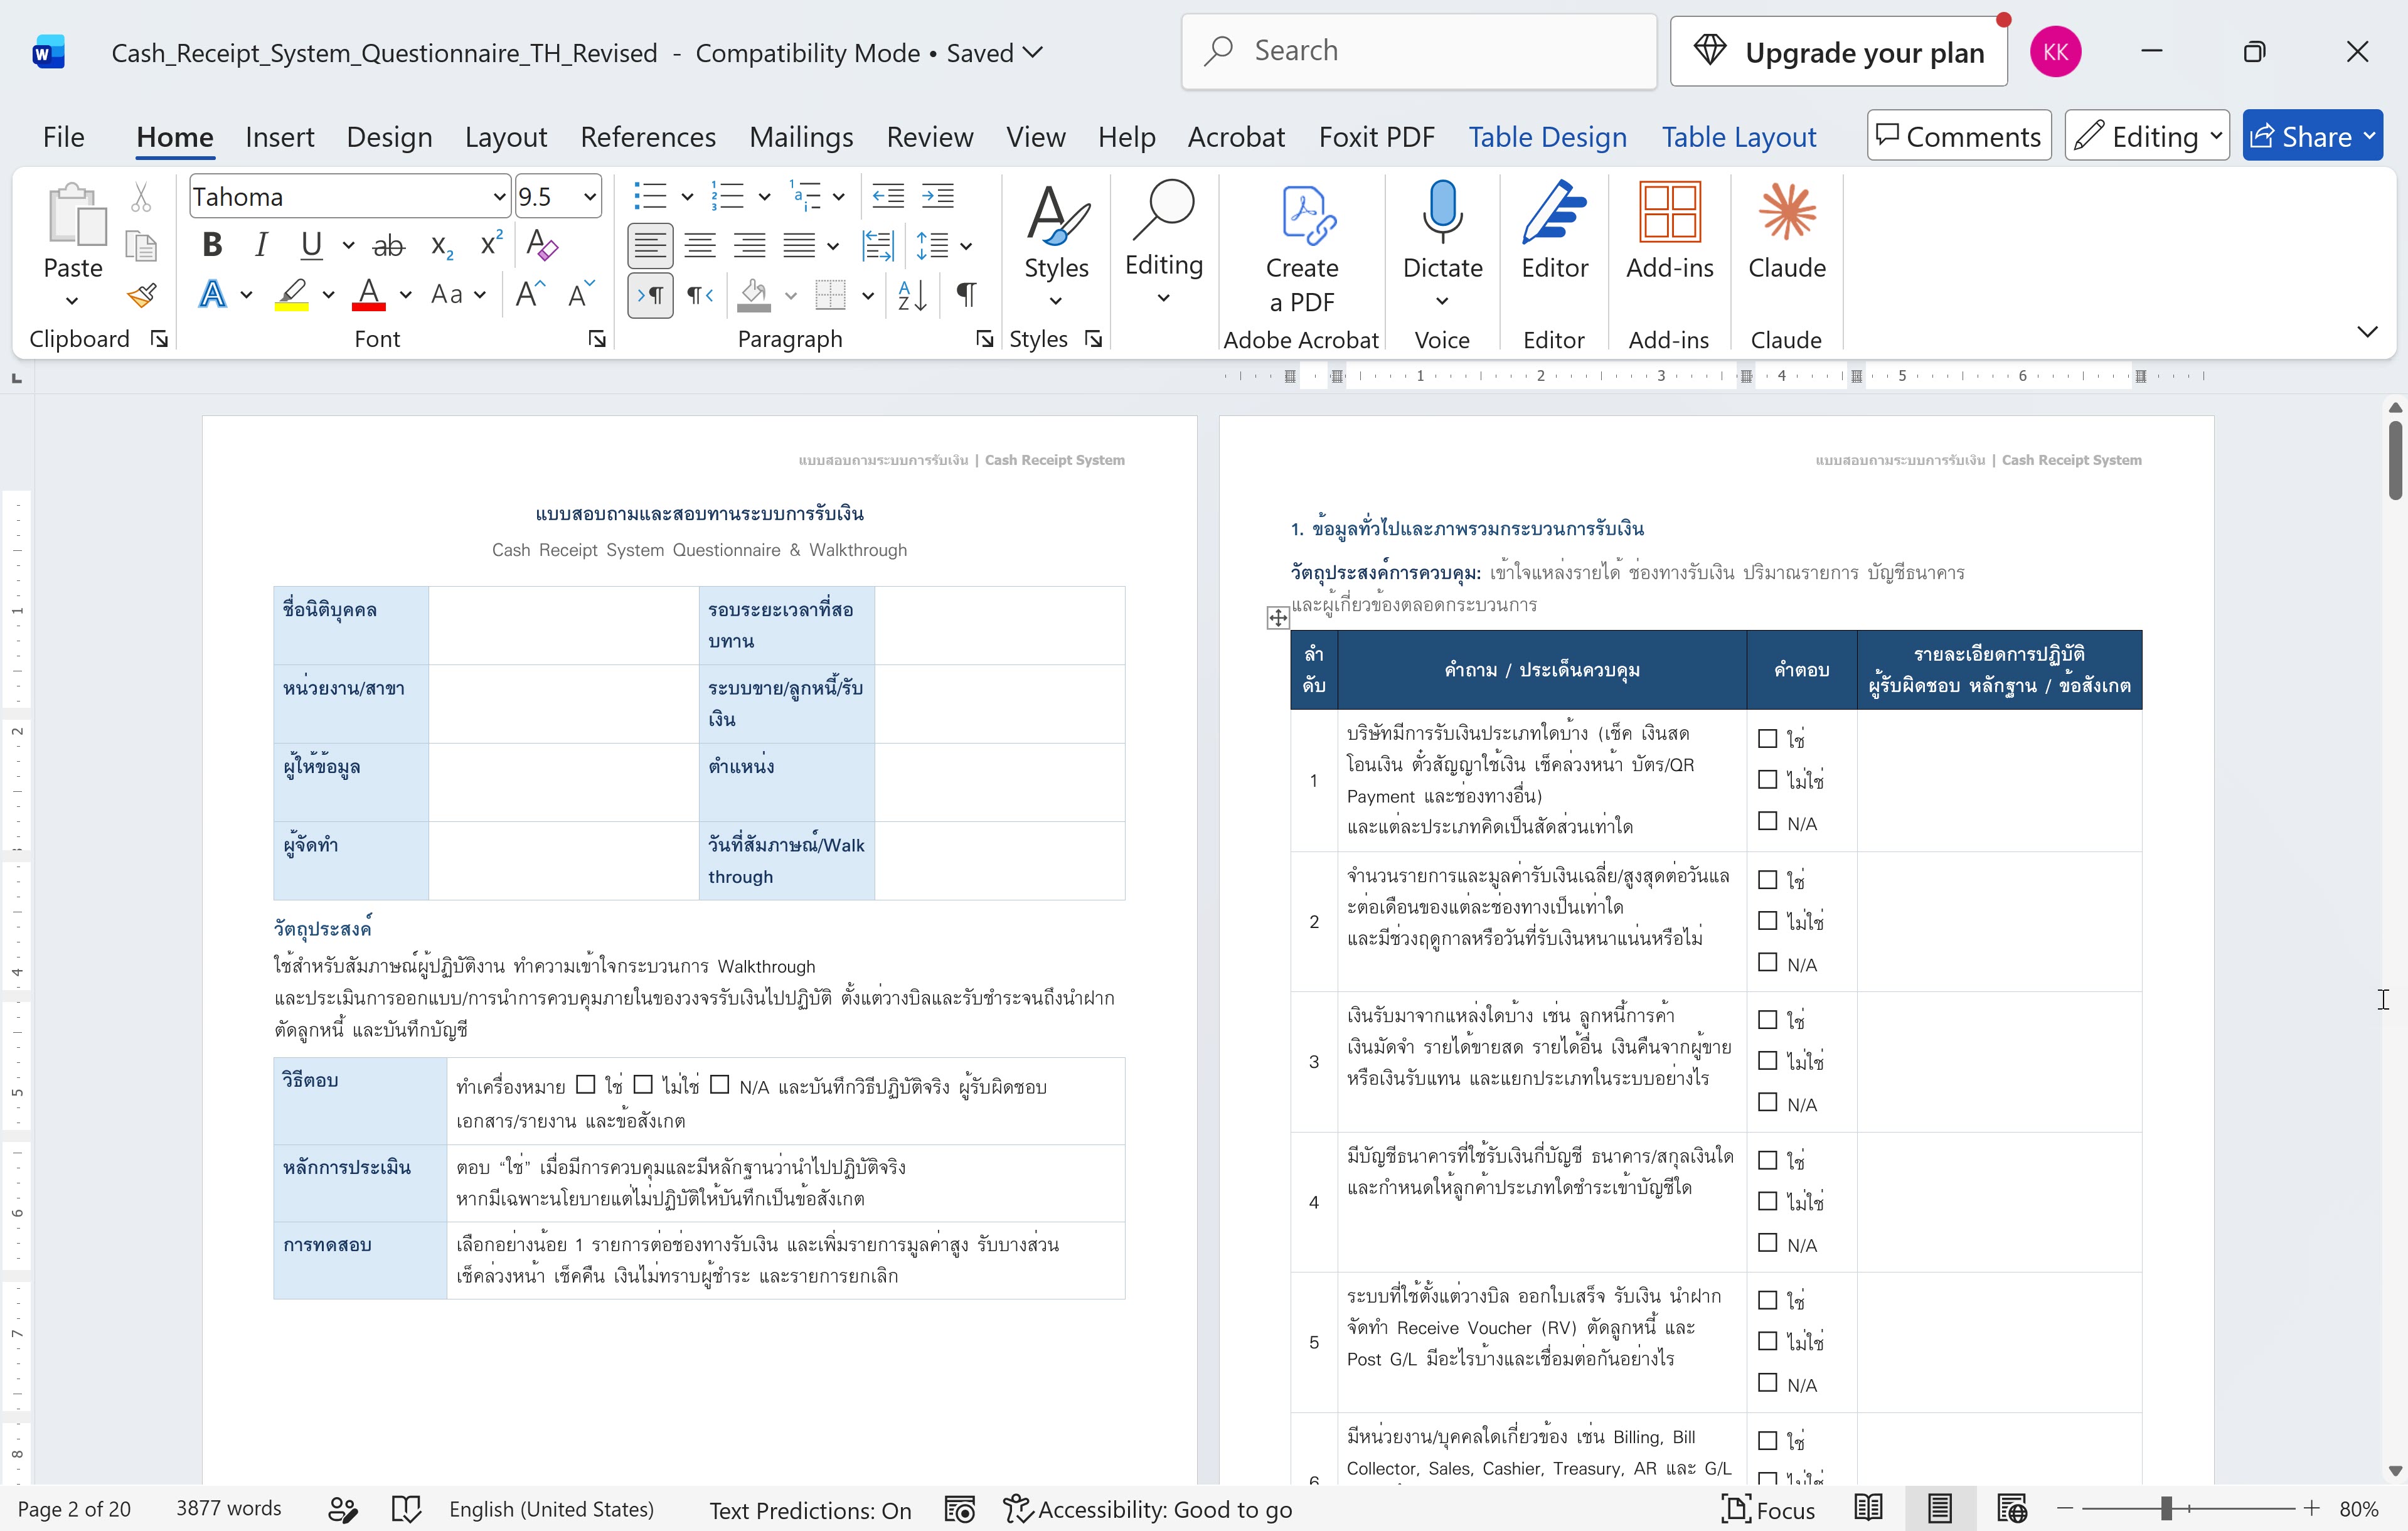The image size is (2408, 1531).
Task: Click the Search box
Action: (x=1419, y=51)
